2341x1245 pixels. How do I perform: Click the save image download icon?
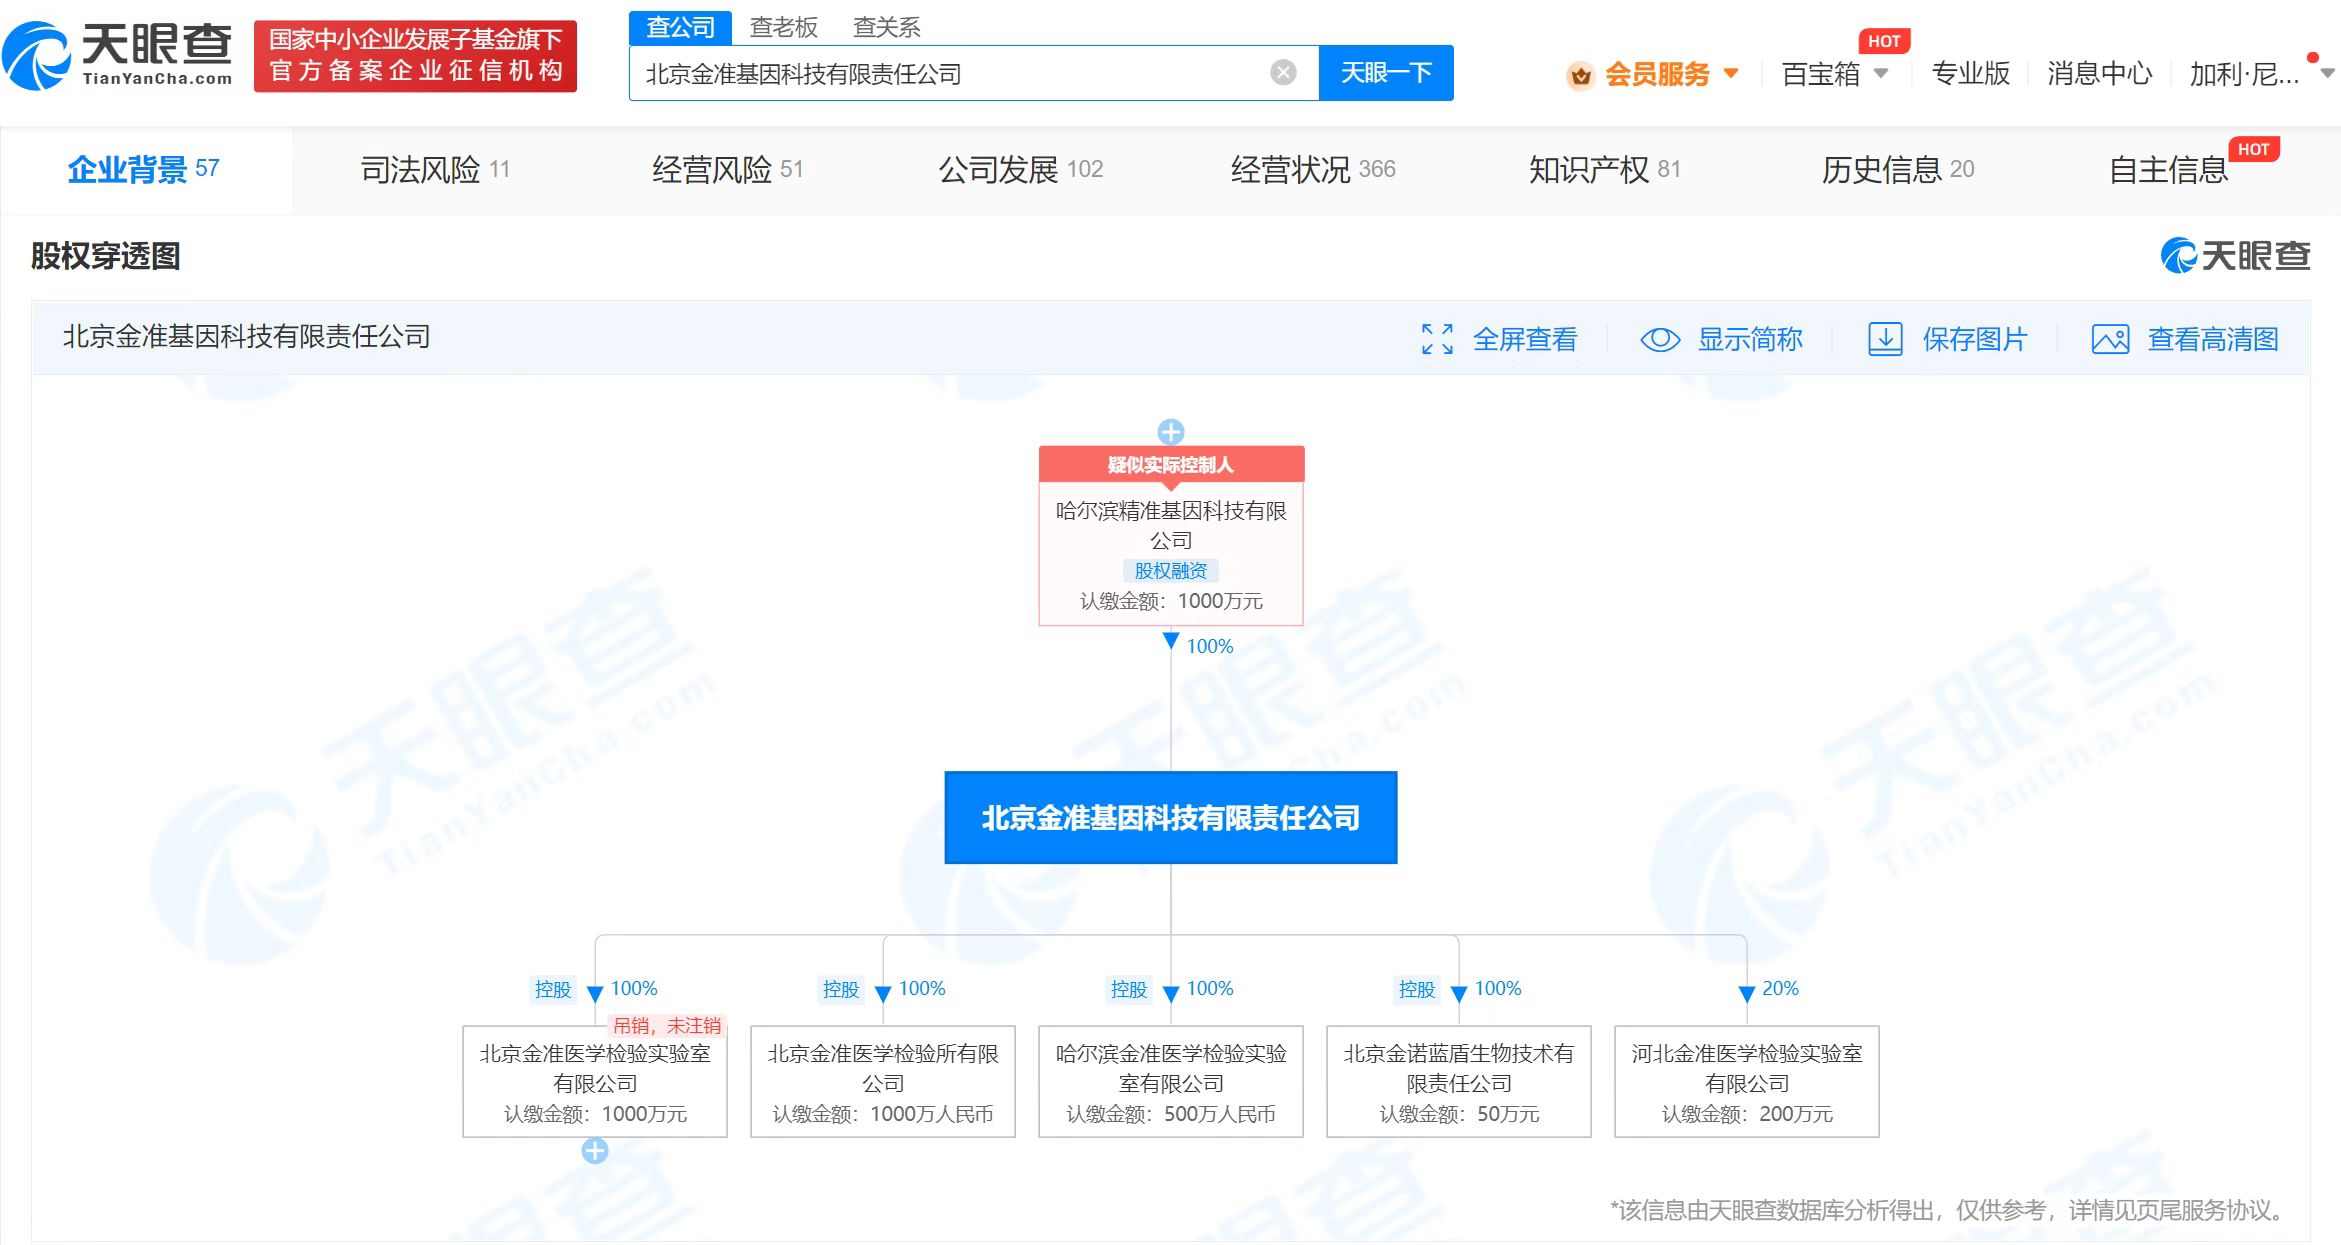(x=1885, y=339)
